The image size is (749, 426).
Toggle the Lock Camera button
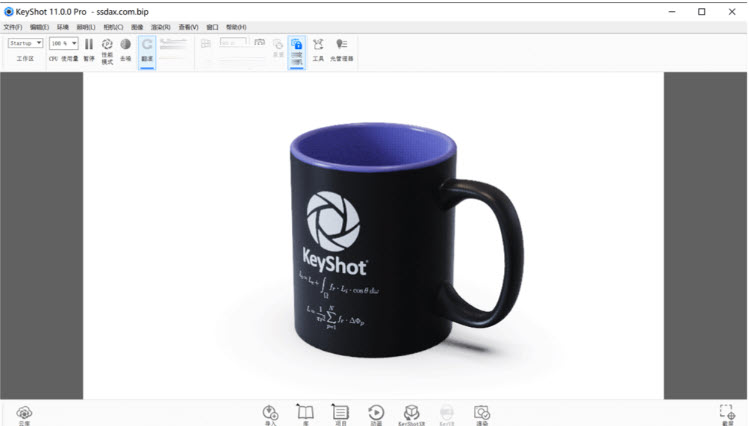click(296, 45)
